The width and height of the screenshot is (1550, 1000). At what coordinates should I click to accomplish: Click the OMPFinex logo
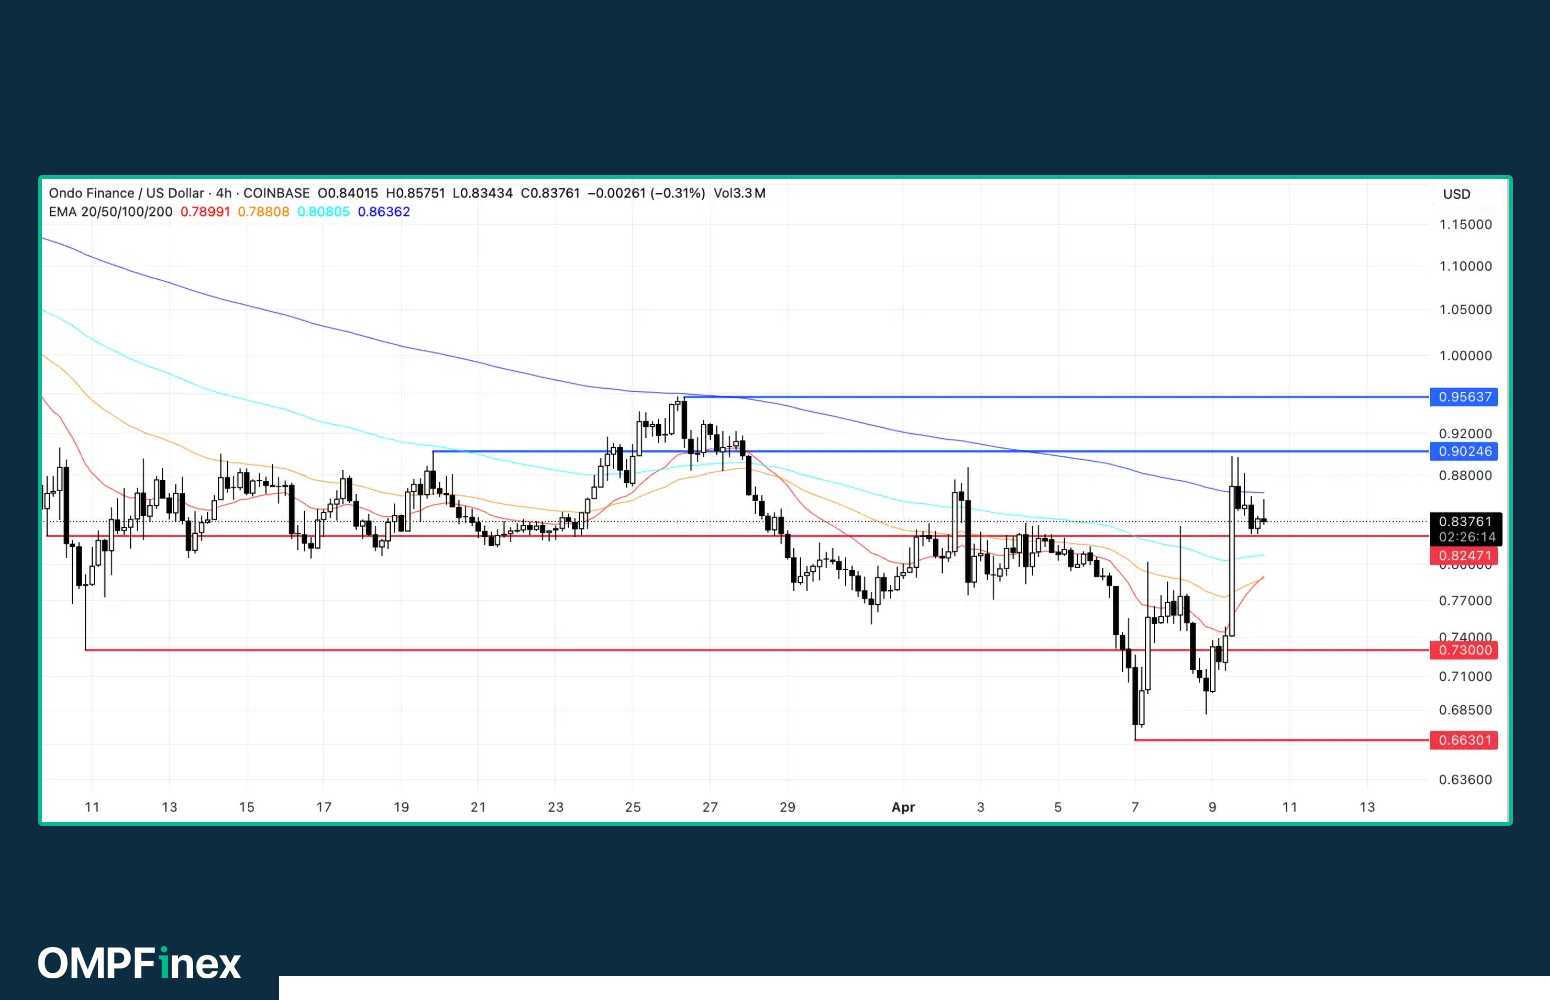pyautogui.click(x=140, y=963)
